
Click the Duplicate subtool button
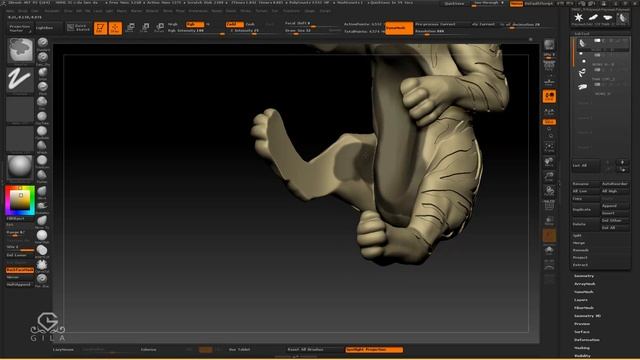585,209
